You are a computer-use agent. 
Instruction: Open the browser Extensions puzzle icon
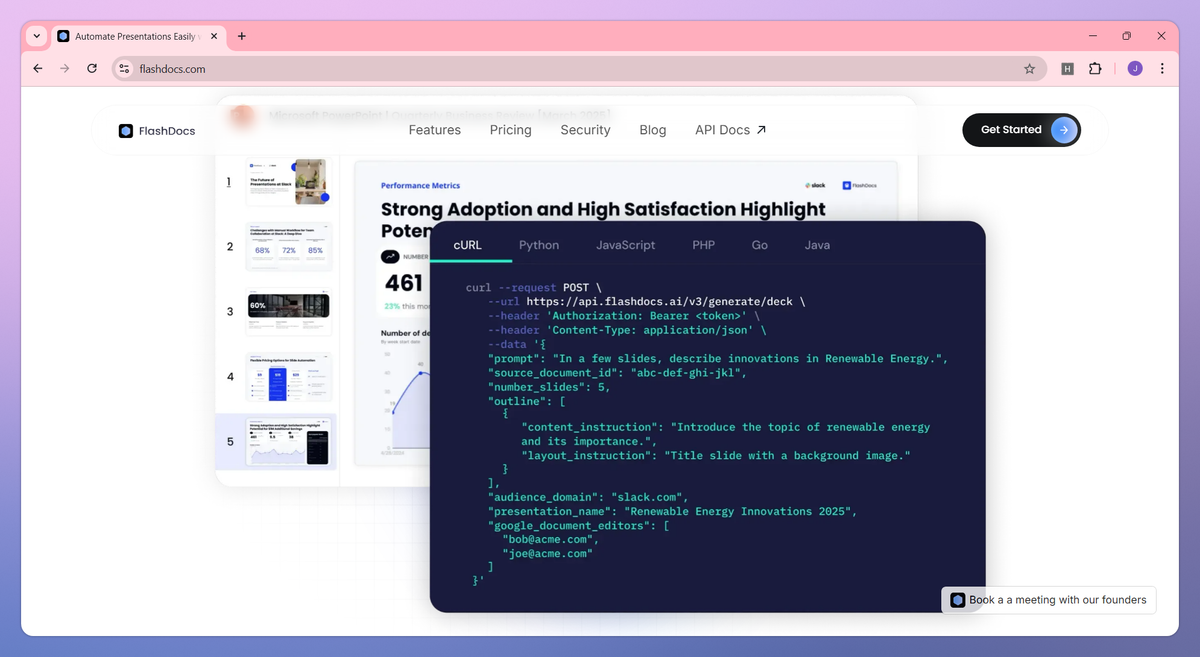pos(1095,69)
